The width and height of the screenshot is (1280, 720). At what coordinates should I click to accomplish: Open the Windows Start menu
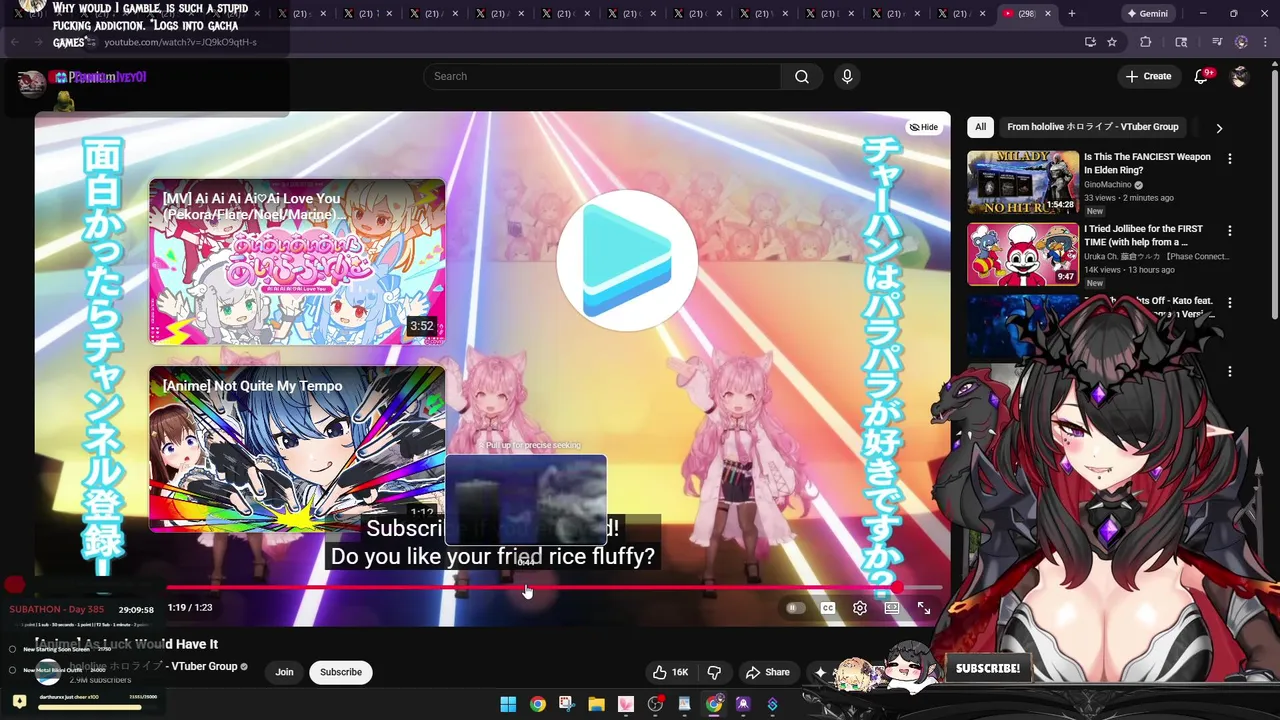click(508, 704)
